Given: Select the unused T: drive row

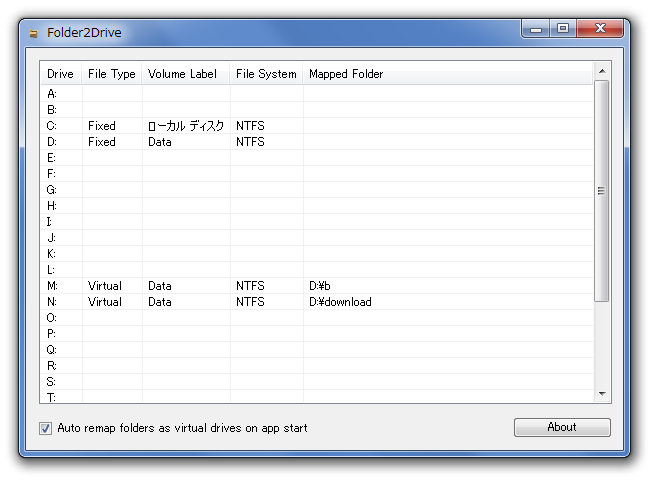Looking at the screenshot, I should click(x=317, y=397).
